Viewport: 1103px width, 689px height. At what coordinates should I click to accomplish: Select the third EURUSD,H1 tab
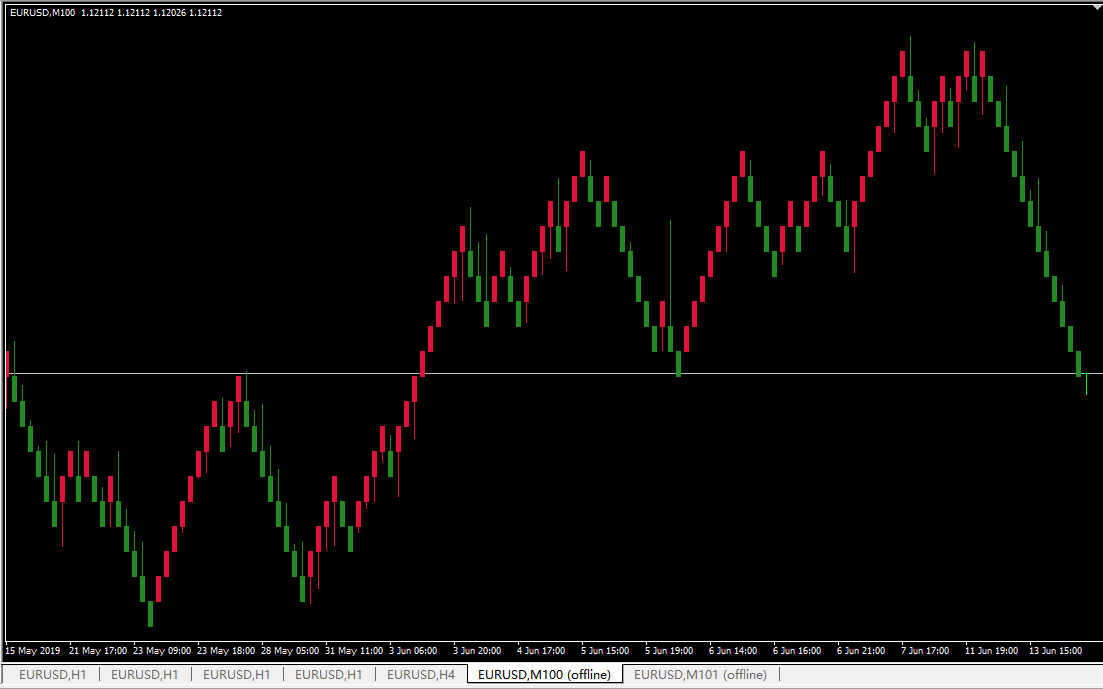pos(236,675)
